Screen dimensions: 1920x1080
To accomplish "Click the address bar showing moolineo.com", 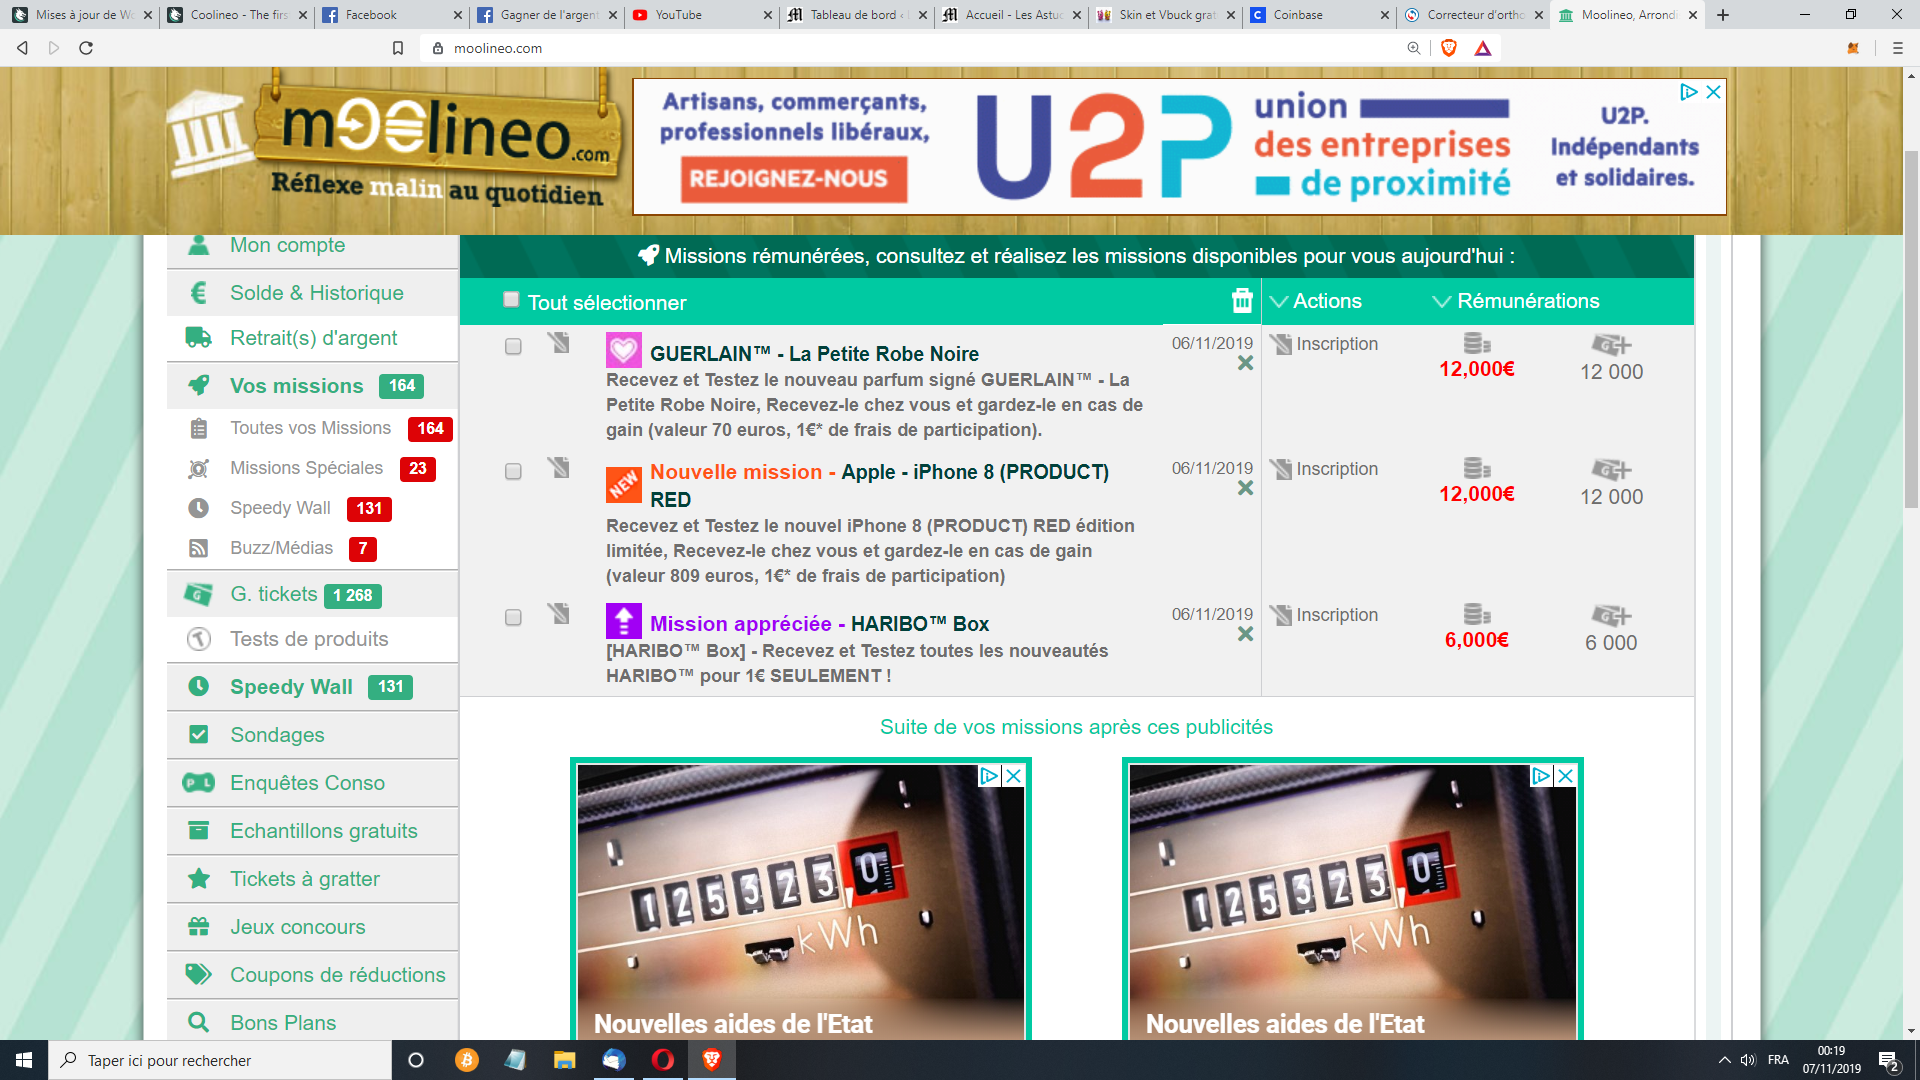I will click(910, 48).
